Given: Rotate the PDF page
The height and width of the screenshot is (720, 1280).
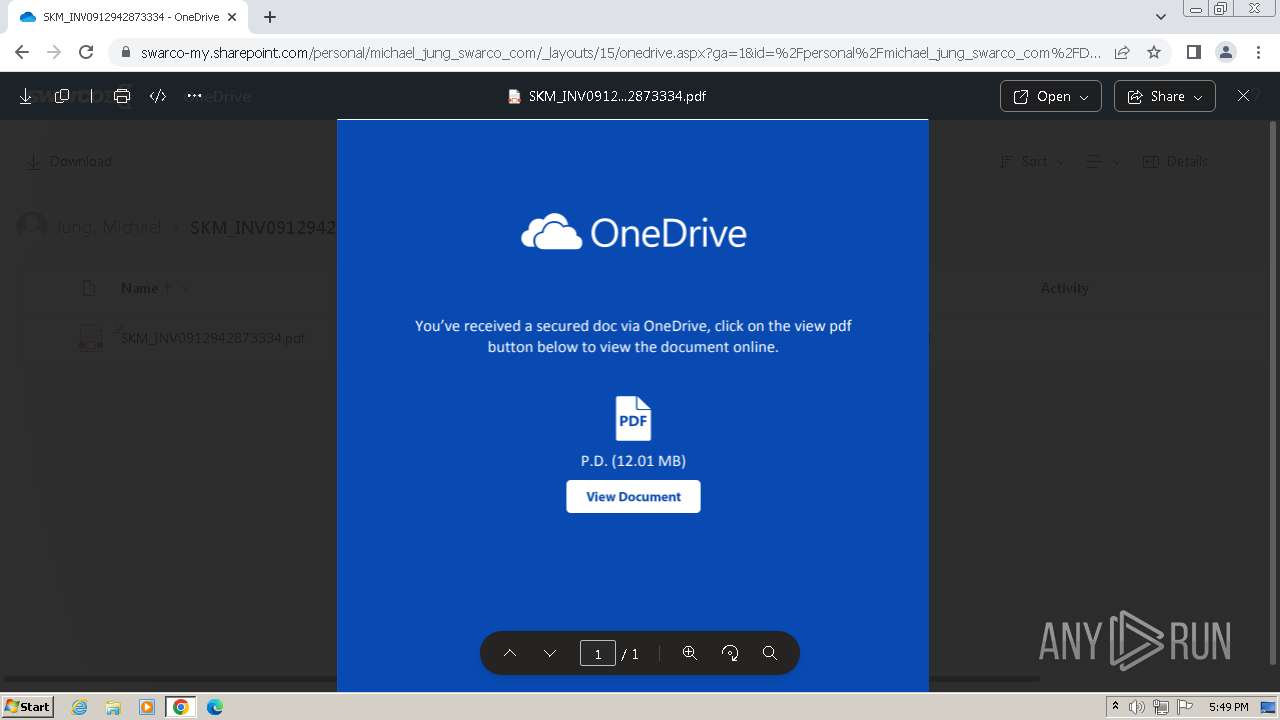Looking at the screenshot, I should coord(730,653).
